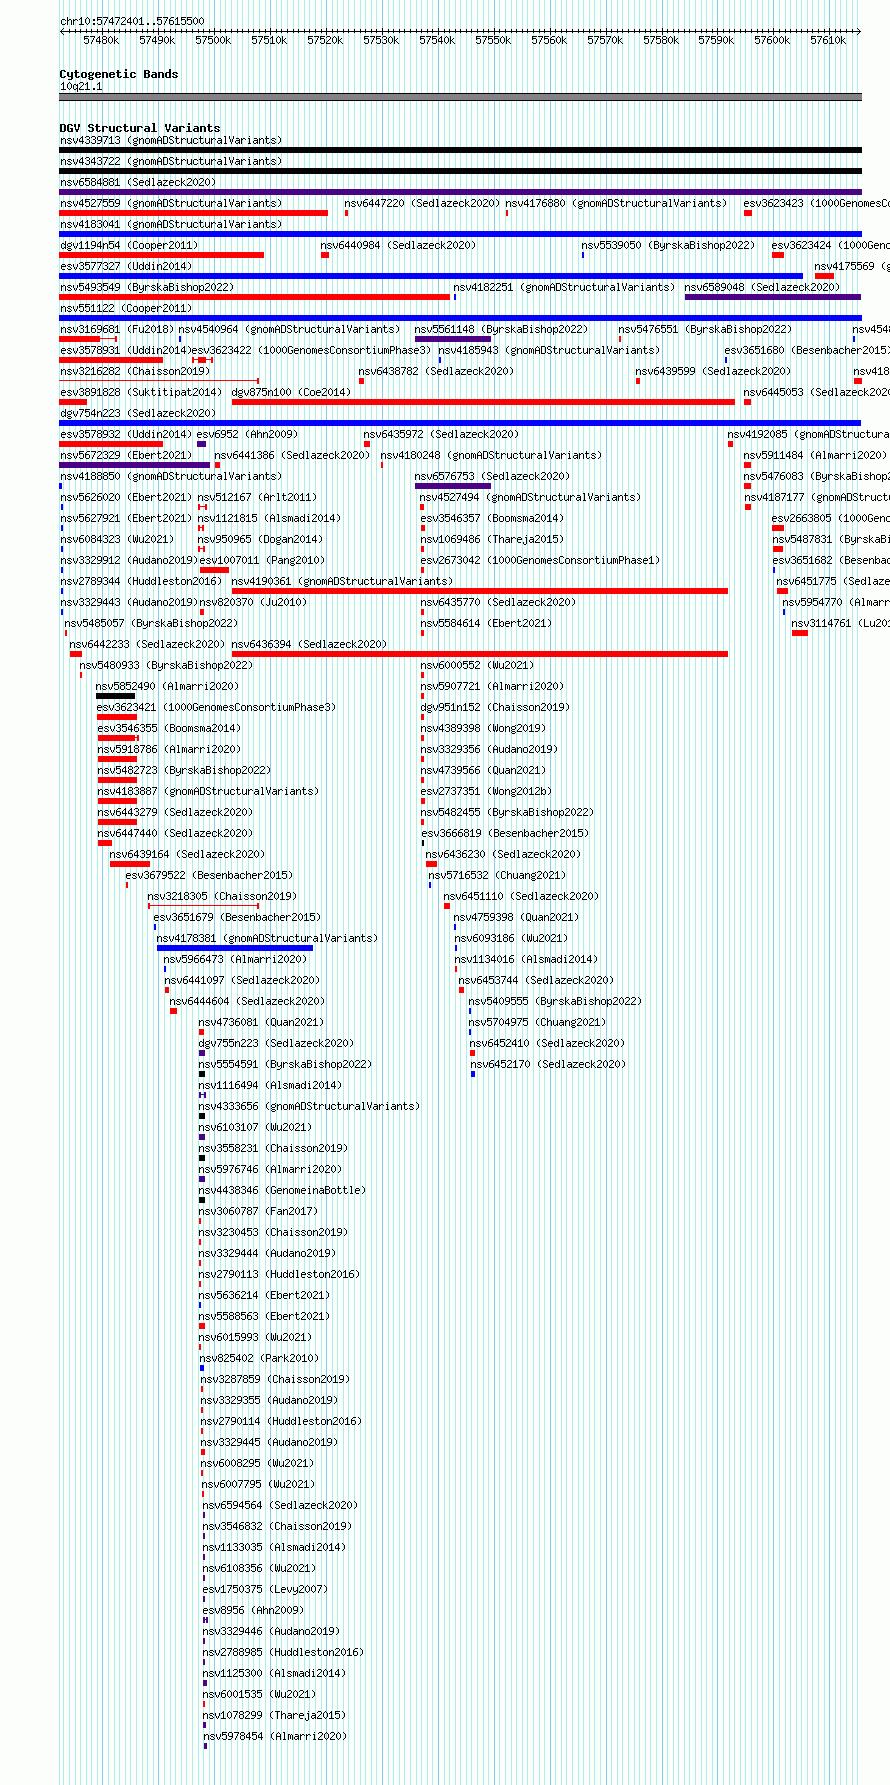Click purple bar below nsv6589048
The width and height of the screenshot is (890, 1785).
pyautogui.click(x=773, y=297)
